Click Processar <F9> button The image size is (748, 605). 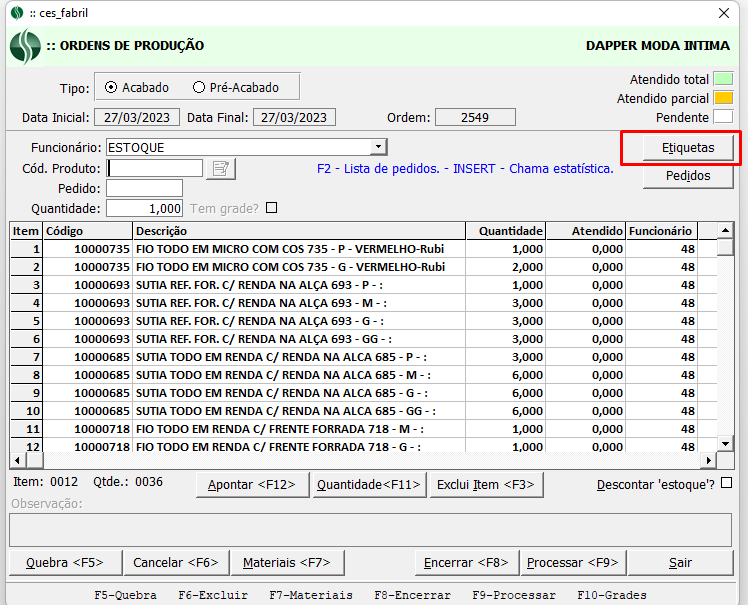click(573, 563)
